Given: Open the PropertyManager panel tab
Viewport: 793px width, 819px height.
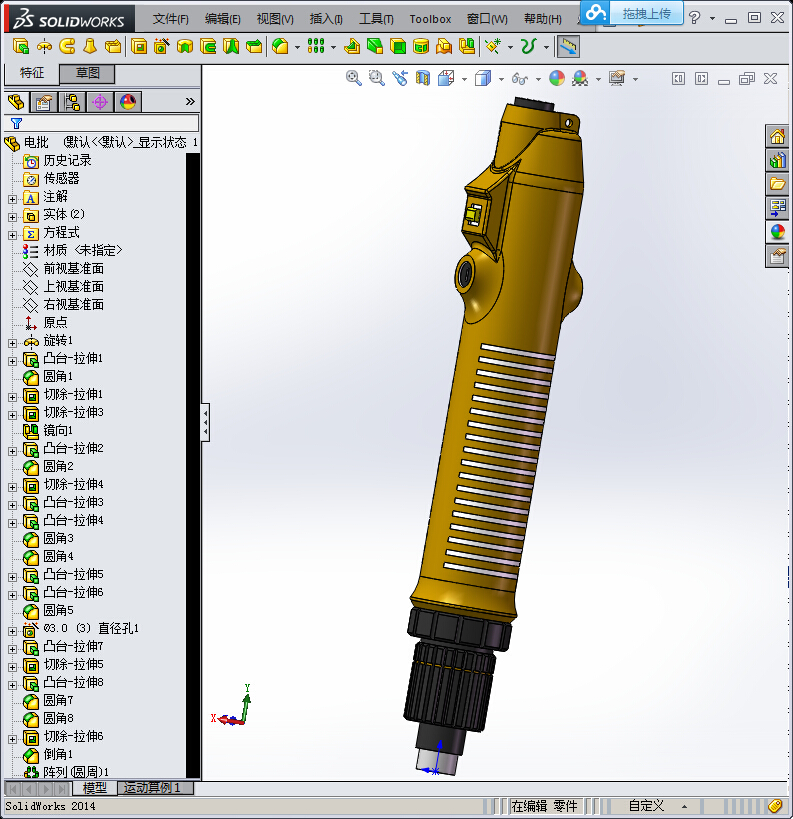Looking at the screenshot, I should pos(43,102).
